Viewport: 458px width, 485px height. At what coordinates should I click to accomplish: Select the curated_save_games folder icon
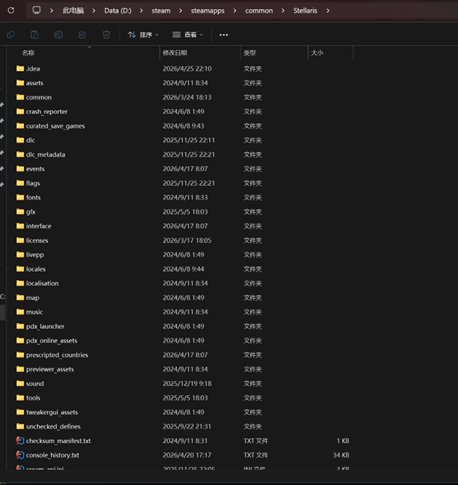click(x=20, y=126)
